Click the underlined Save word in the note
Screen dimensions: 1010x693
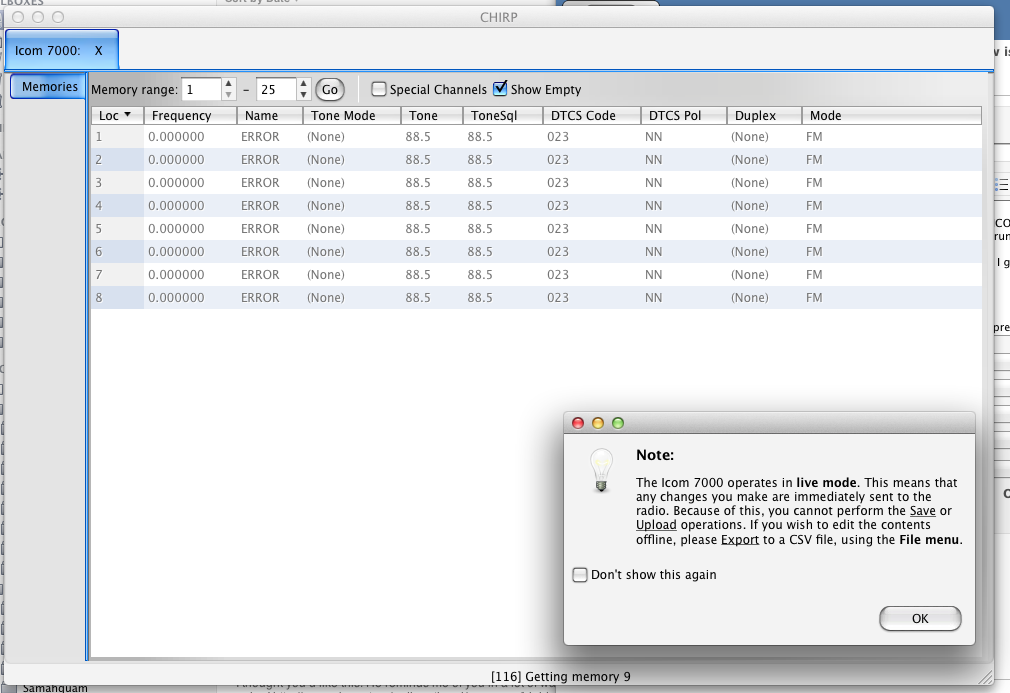pos(922,511)
